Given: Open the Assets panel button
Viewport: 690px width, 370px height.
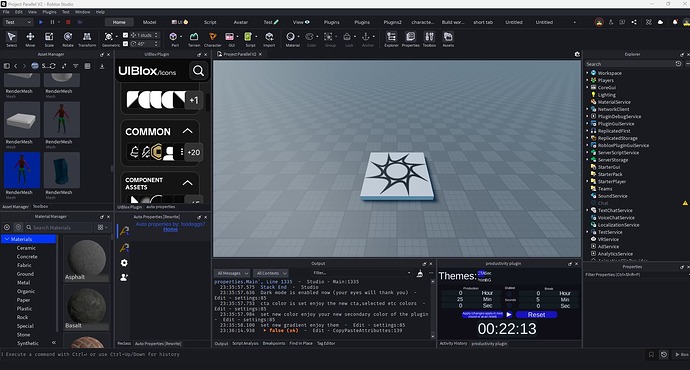Looking at the screenshot, I should [448, 39].
